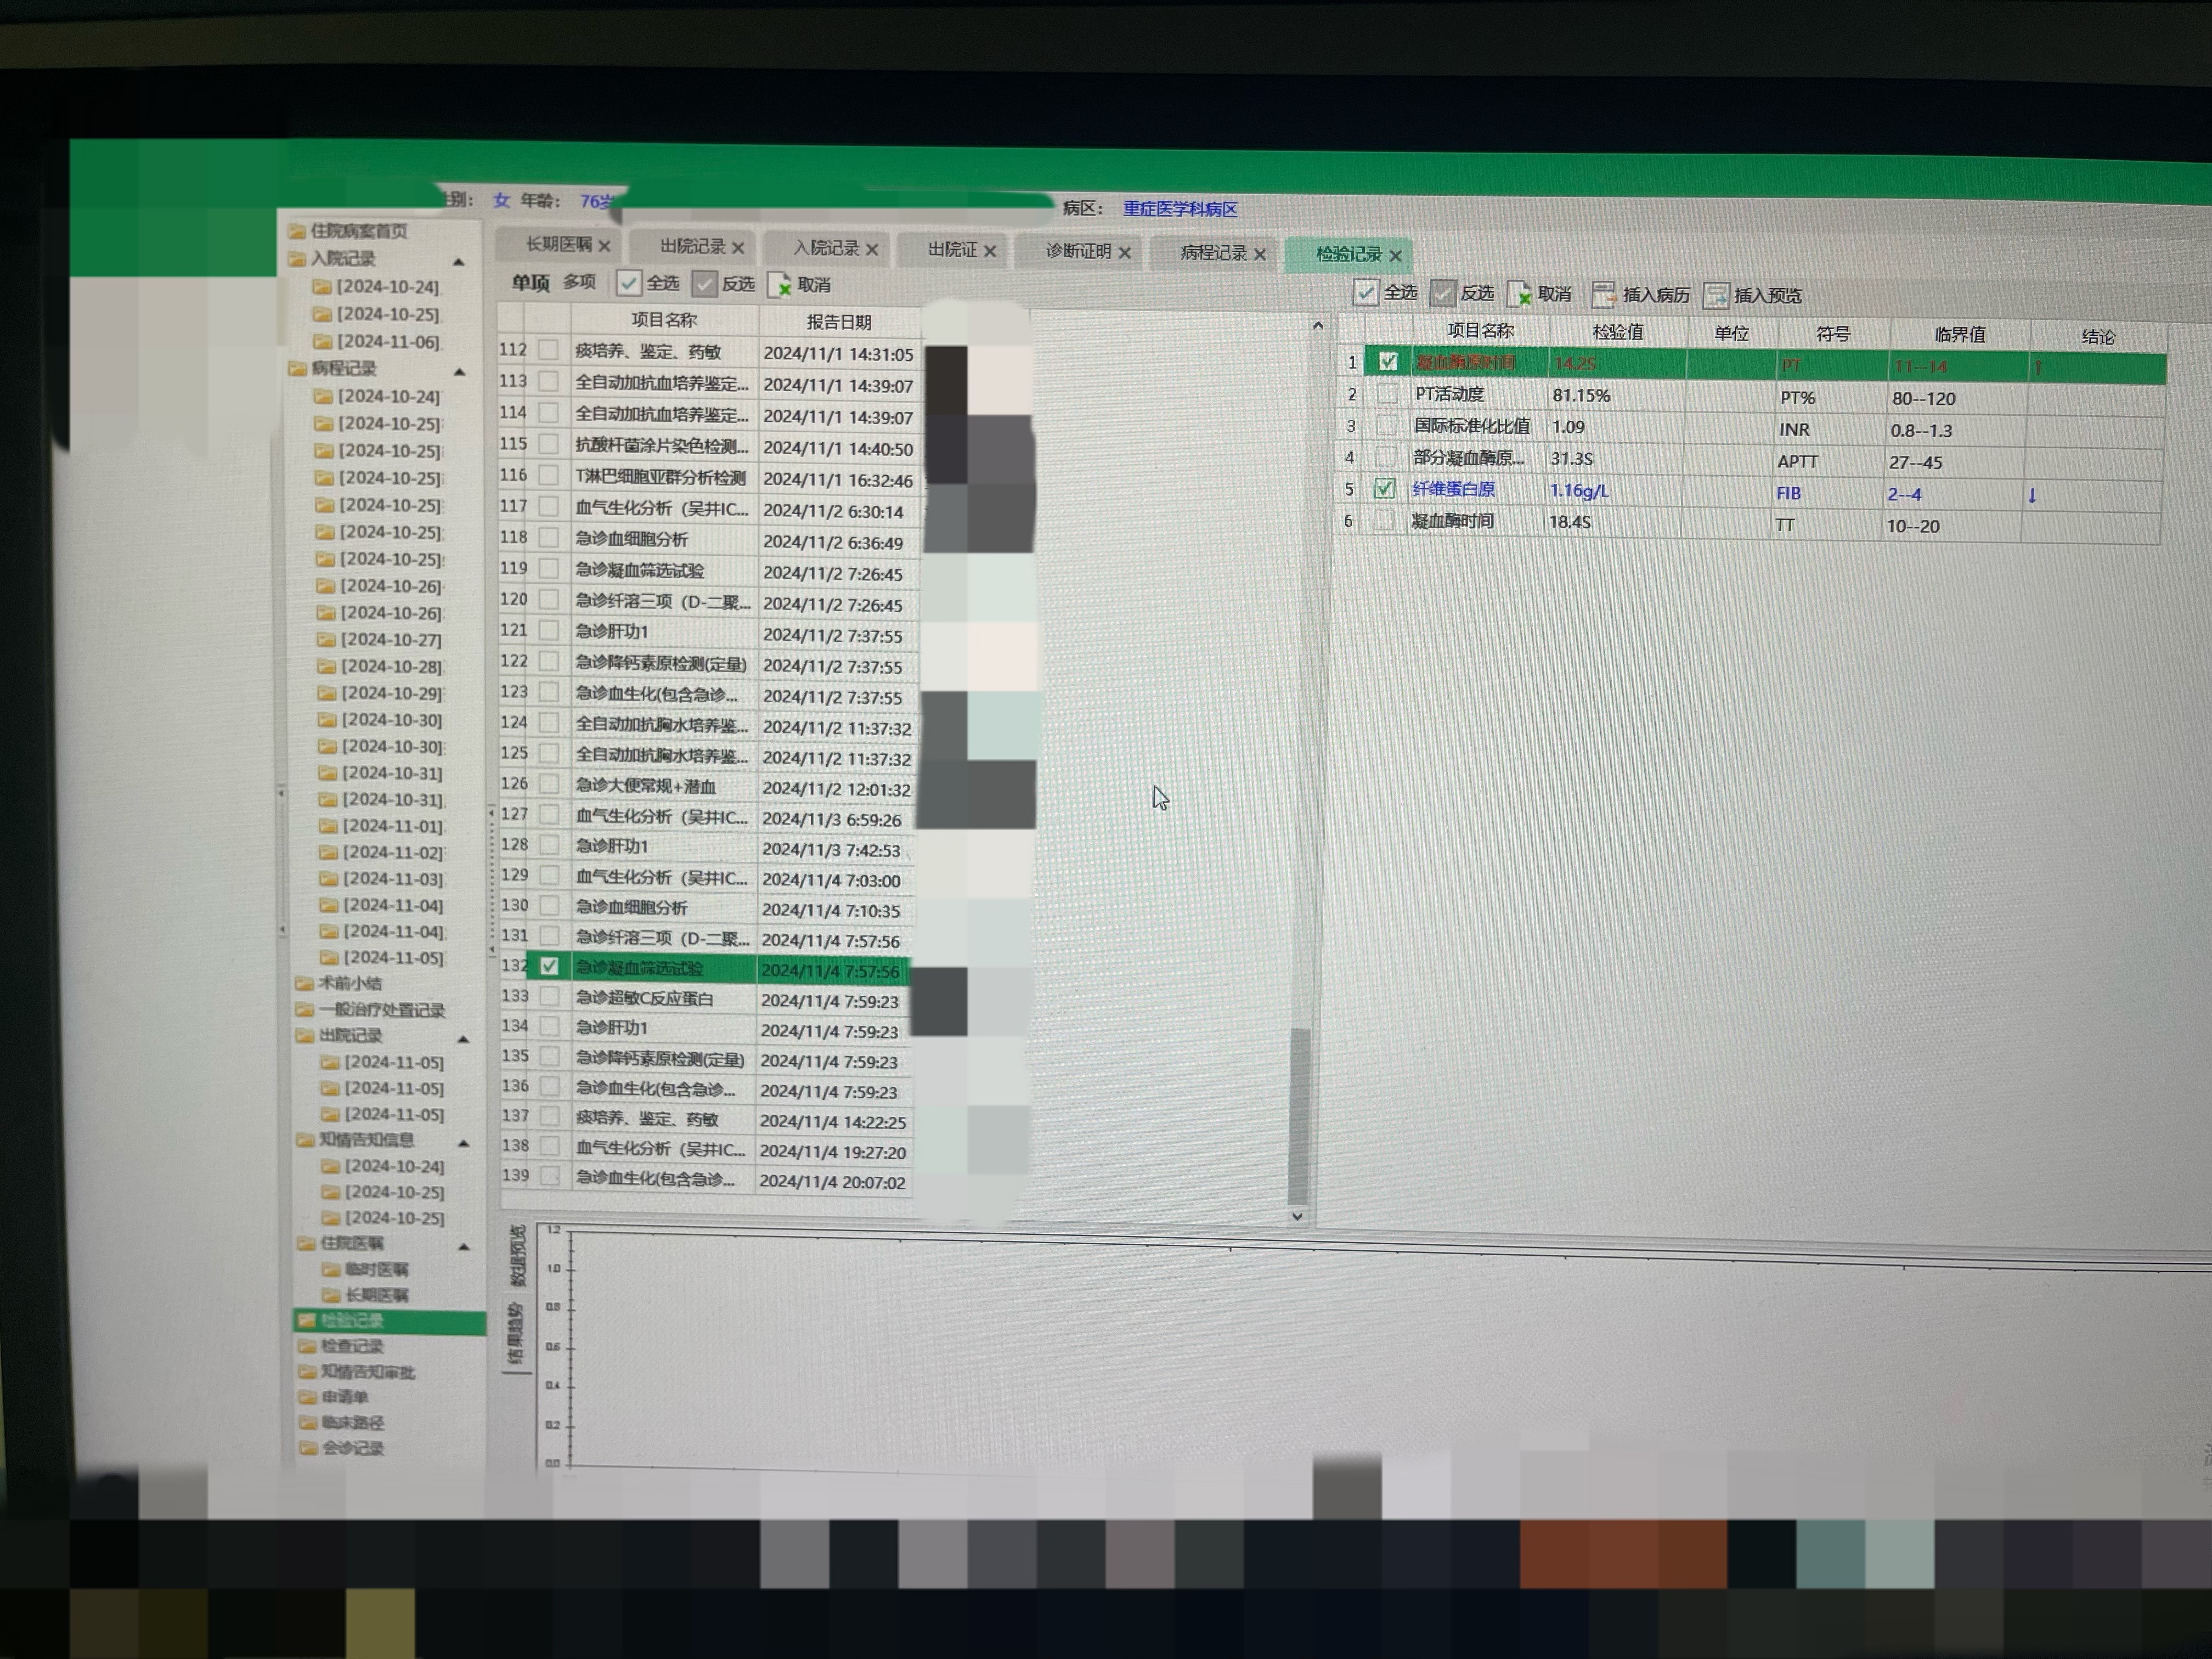Select row 131 急诊纤溶三项
The height and width of the screenshot is (1659, 2212).
click(x=705, y=937)
